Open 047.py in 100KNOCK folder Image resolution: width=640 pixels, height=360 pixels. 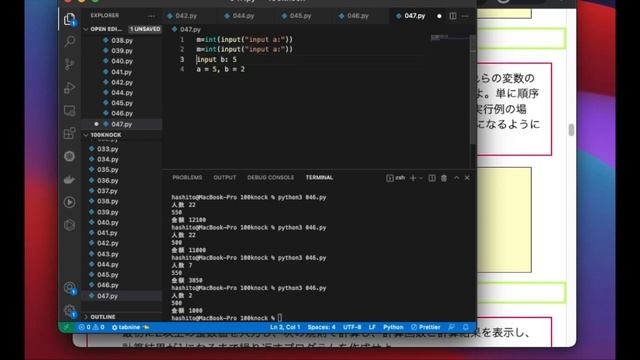[x=122, y=296]
